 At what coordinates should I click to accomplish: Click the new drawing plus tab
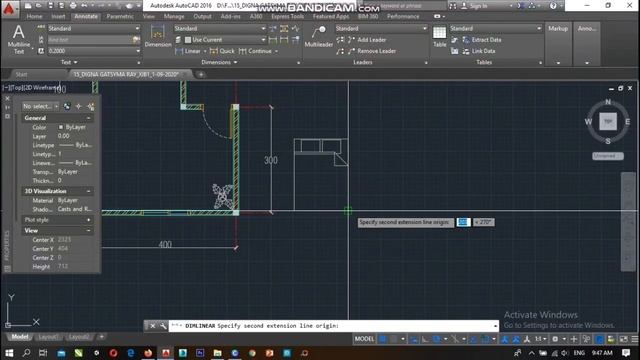[x=201, y=74]
